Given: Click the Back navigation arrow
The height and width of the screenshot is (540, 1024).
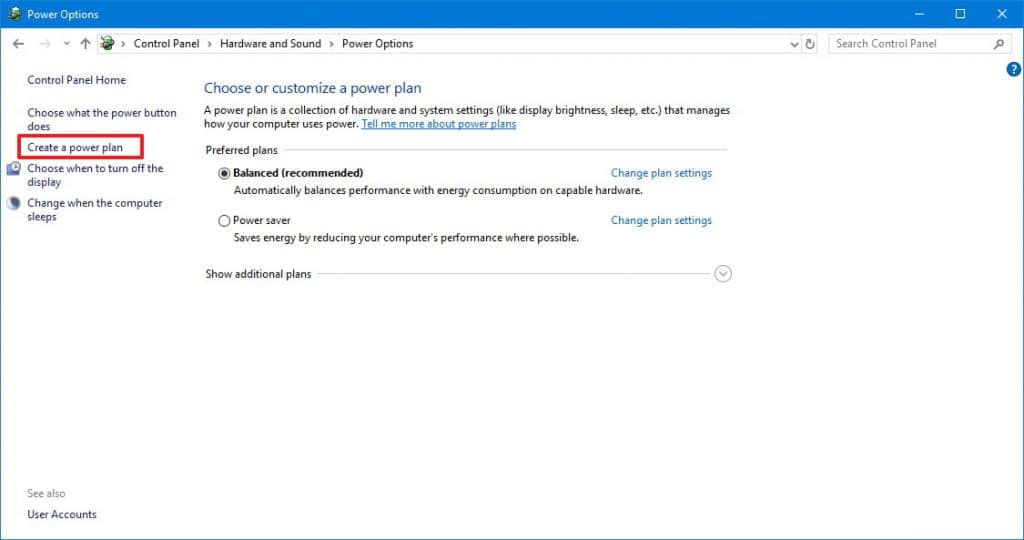Looking at the screenshot, I should coord(18,44).
